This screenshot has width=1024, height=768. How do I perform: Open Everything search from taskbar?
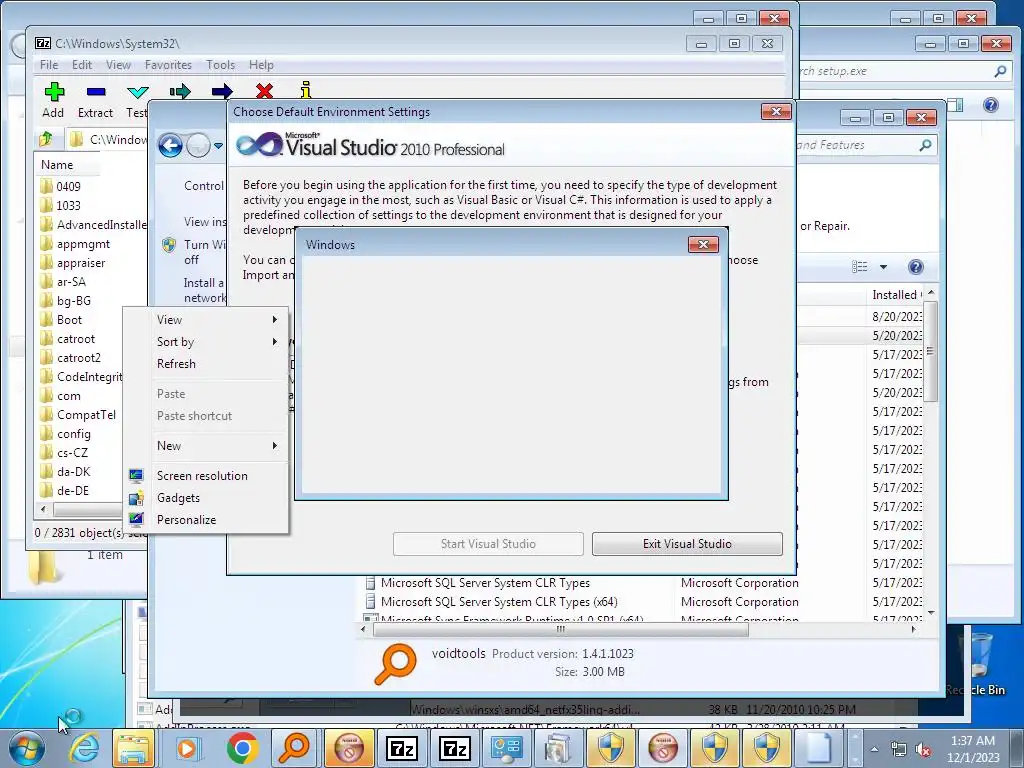click(x=295, y=748)
